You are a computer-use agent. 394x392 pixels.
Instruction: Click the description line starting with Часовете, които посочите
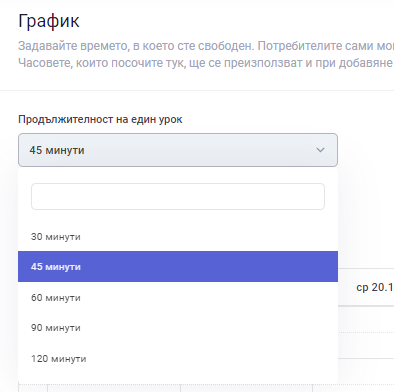pyautogui.click(x=206, y=63)
